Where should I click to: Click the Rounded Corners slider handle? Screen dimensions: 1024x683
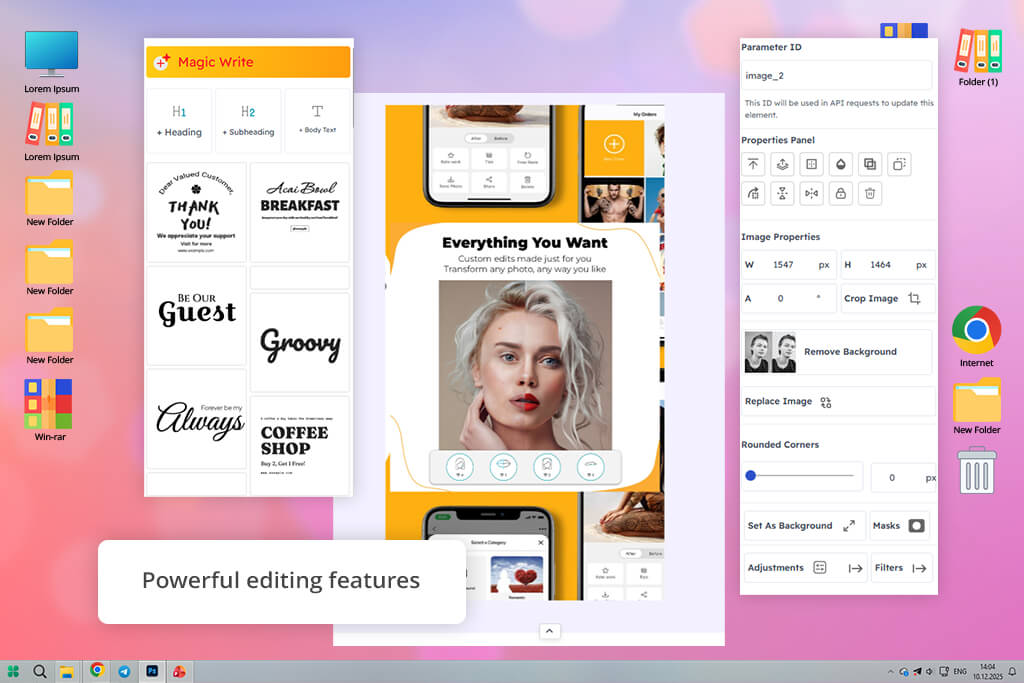(x=751, y=476)
